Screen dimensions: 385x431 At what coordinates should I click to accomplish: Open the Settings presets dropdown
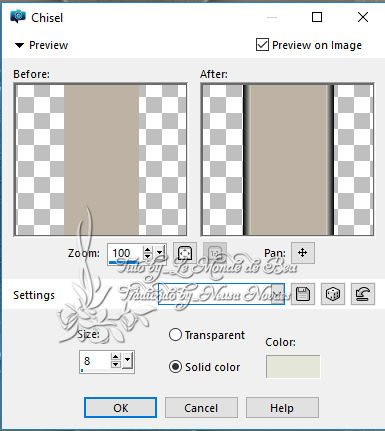277,294
